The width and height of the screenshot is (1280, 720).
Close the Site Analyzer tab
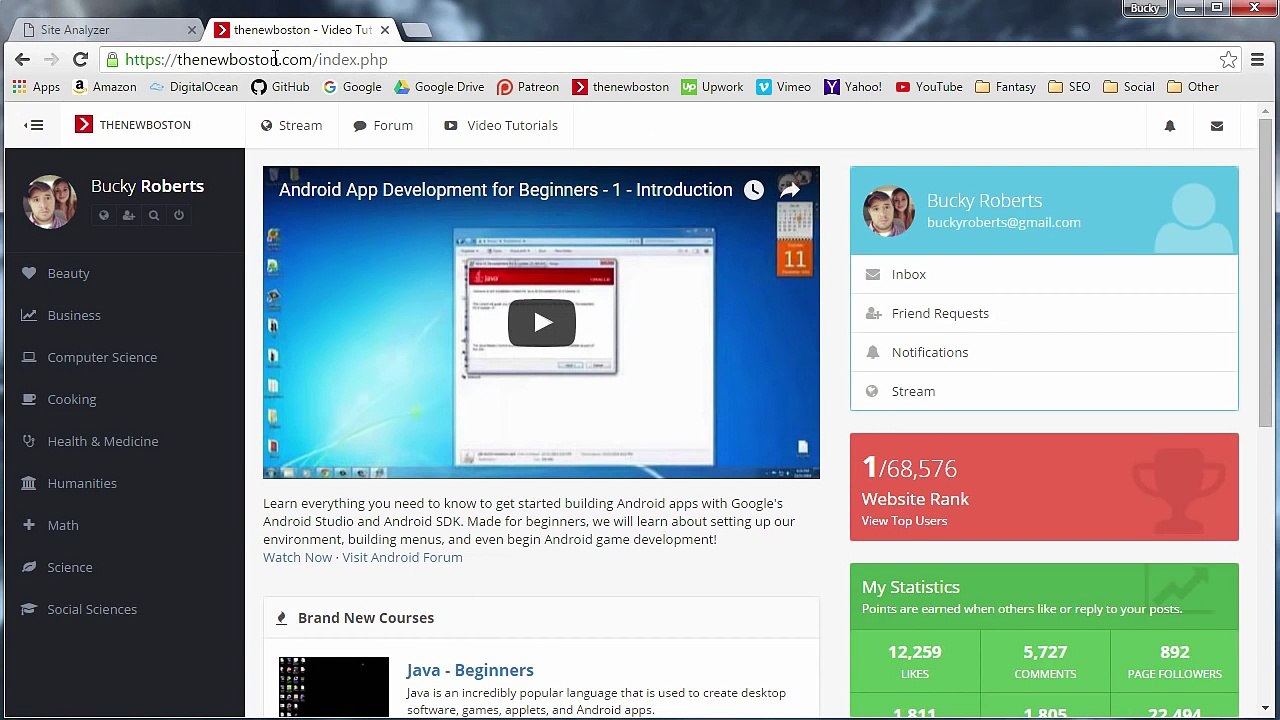pyautogui.click(x=192, y=30)
